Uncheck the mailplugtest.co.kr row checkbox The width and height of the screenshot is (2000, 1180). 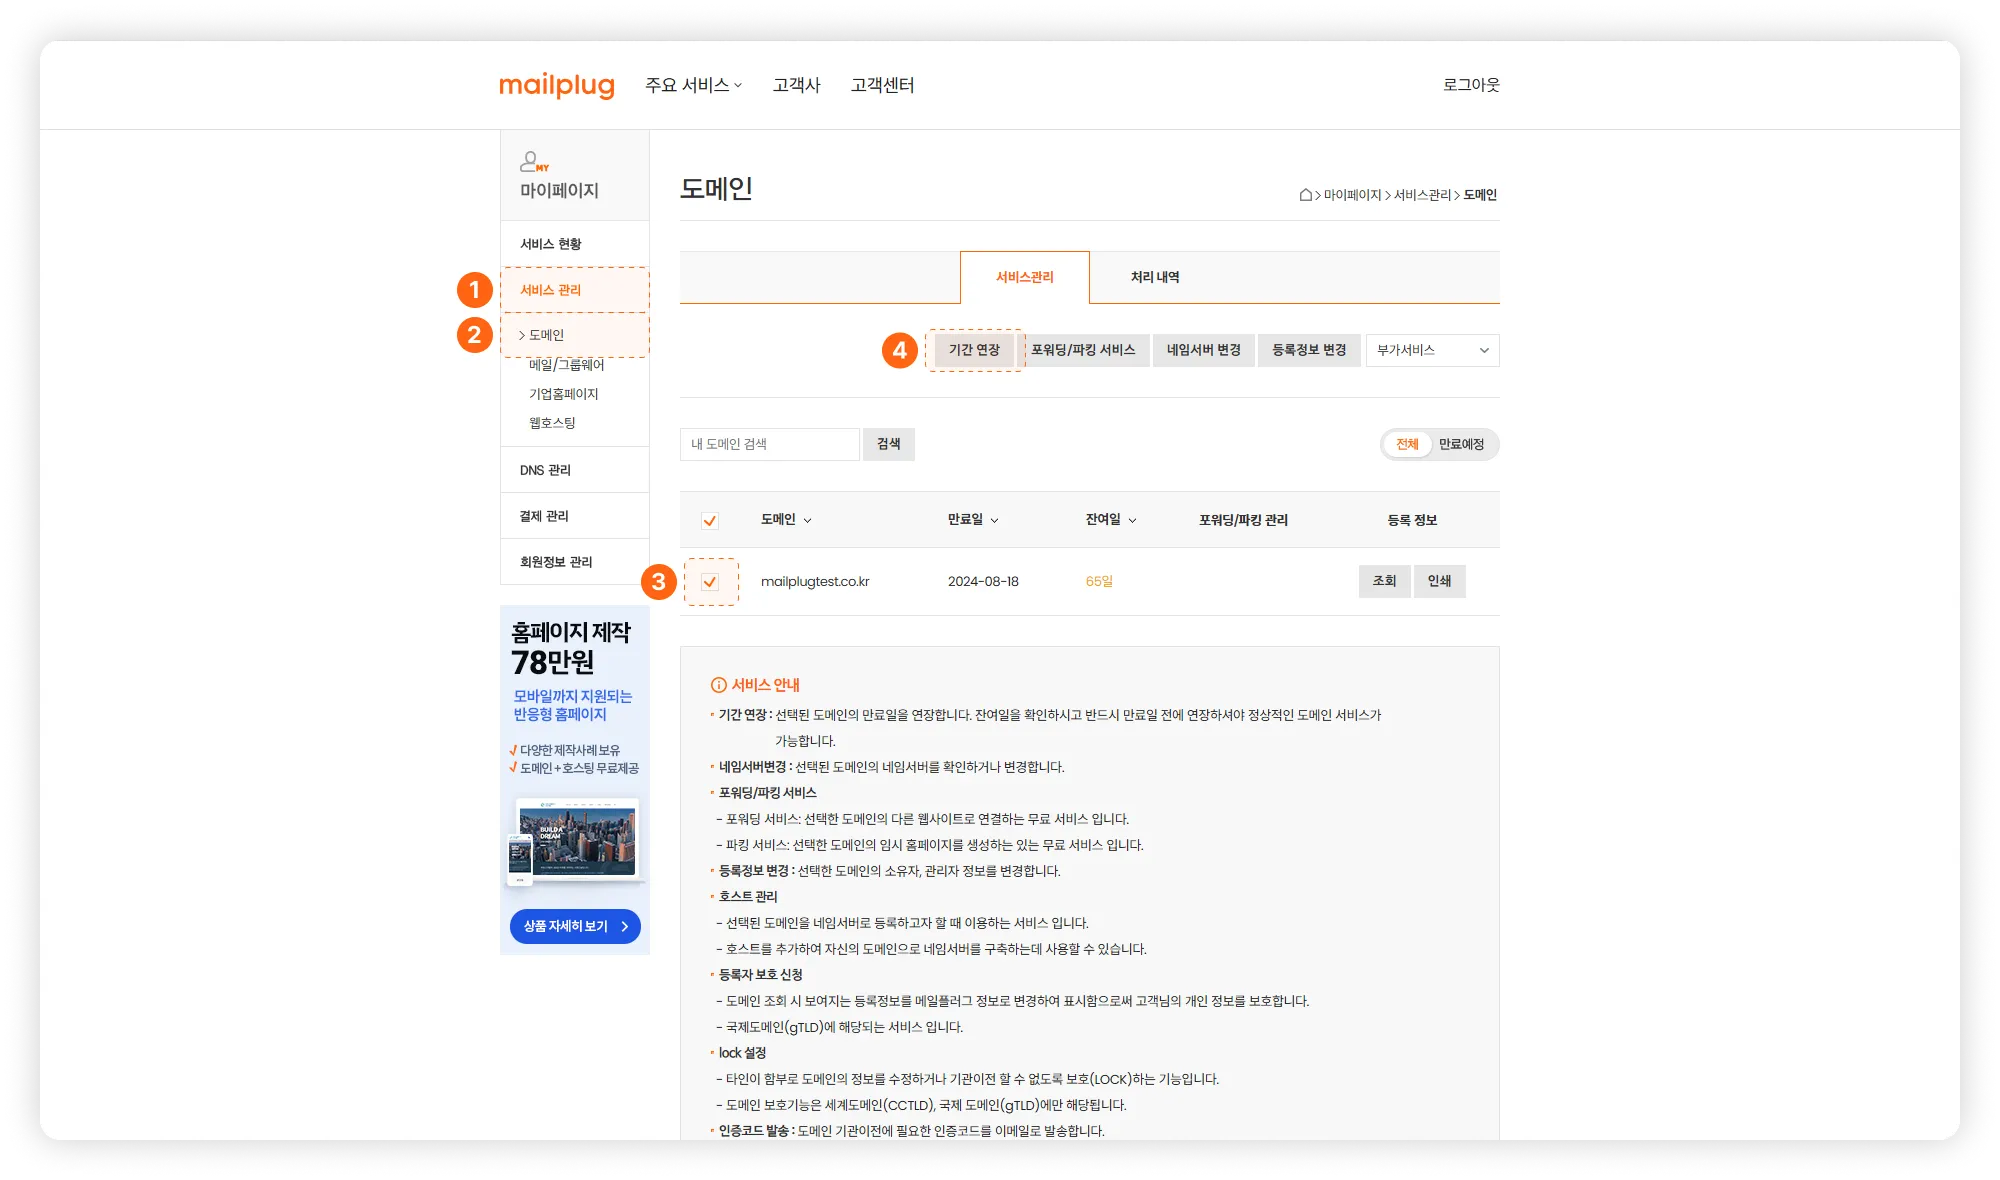coord(710,582)
